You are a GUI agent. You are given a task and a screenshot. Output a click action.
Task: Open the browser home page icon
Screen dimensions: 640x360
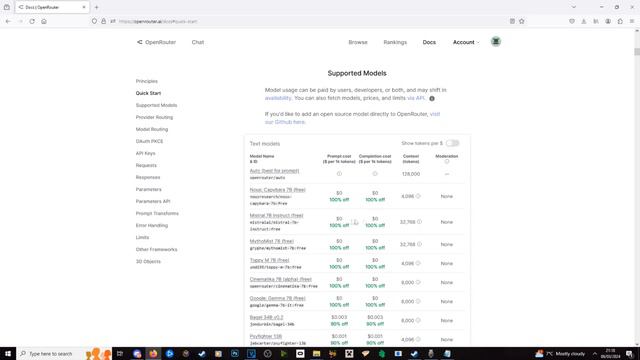[x=44, y=21]
